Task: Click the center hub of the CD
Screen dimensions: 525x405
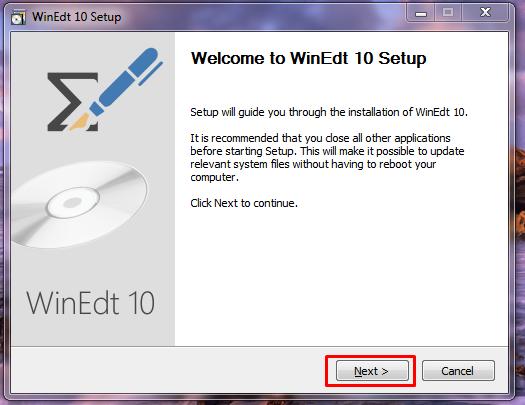Action: coord(73,202)
